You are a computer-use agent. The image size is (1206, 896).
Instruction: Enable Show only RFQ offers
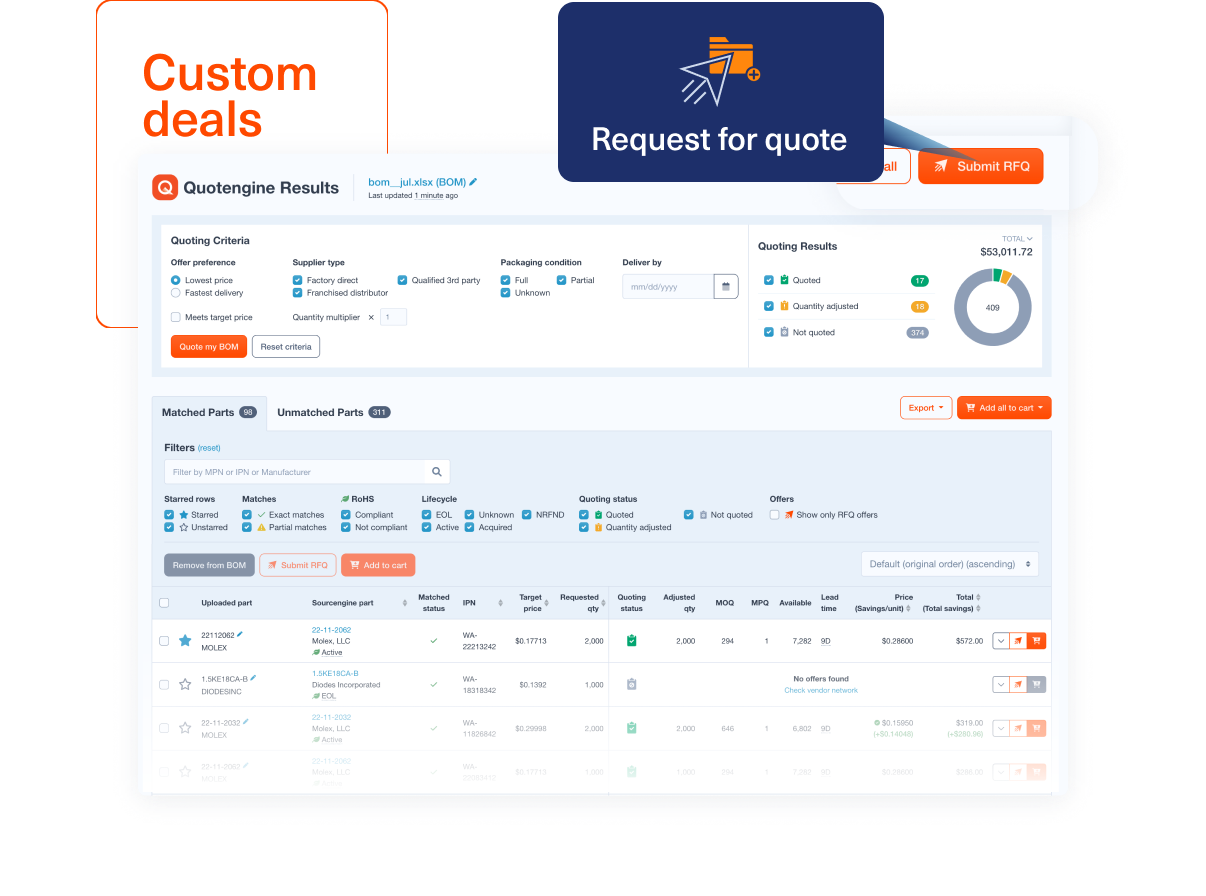pyautogui.click(x=775, y=515)
